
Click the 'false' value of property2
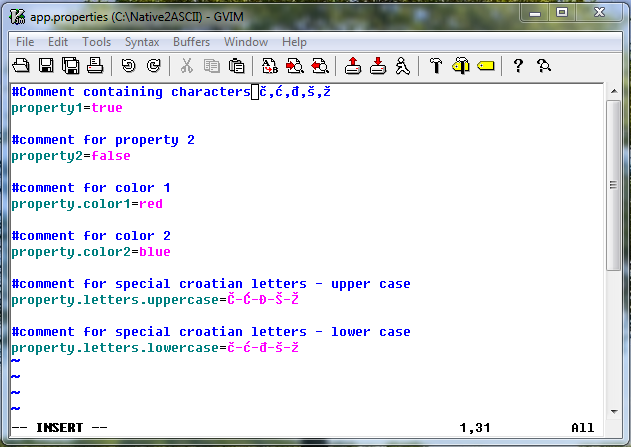[x=111, y=156]
